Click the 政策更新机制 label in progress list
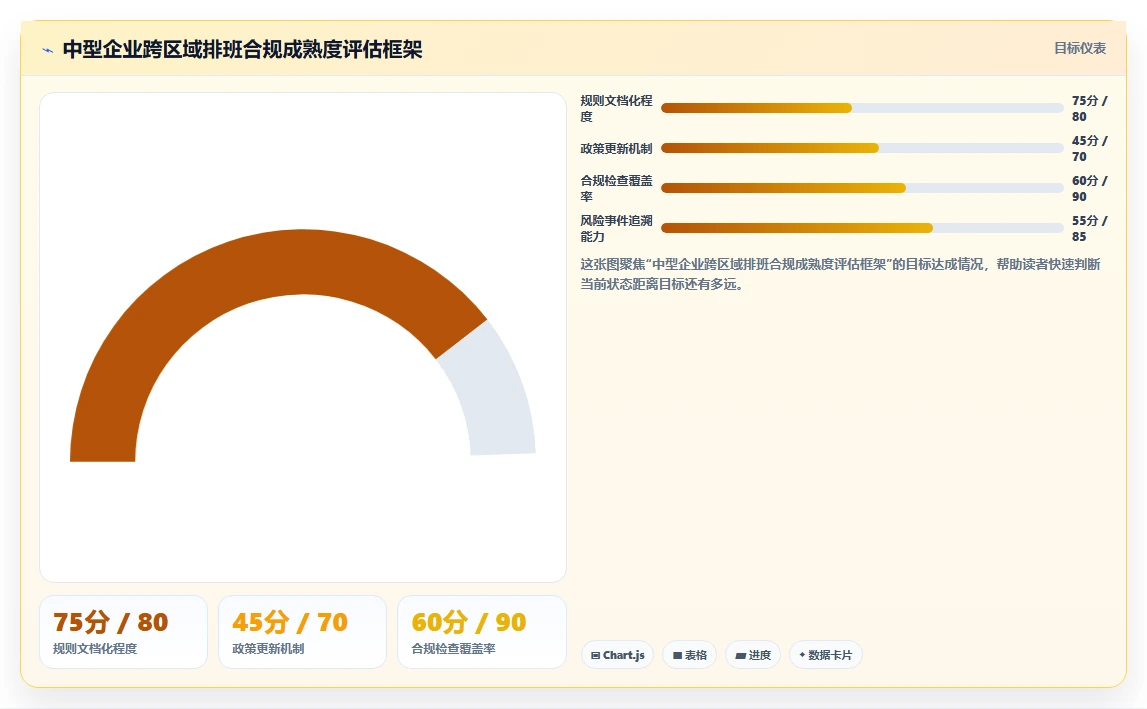This screenshot has height=709, width=1147. pos(616,149)
